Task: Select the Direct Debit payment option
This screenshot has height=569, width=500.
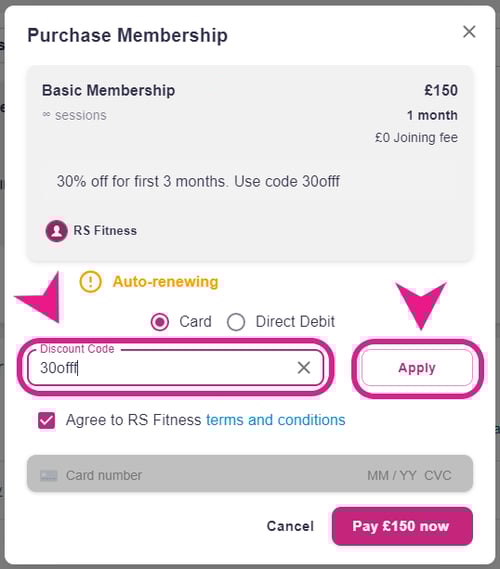Action: [236, 322]
